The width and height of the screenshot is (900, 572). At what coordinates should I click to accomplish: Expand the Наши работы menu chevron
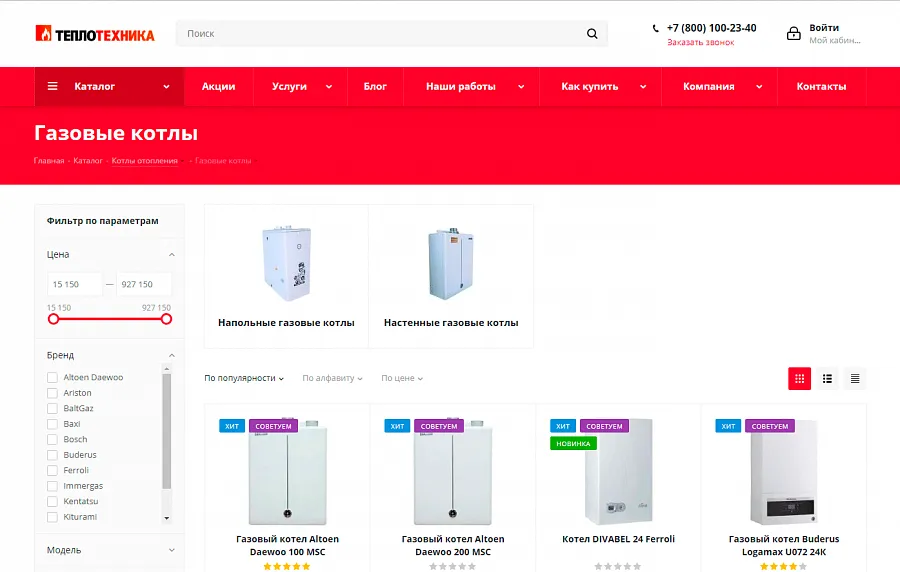click(521, 87)
